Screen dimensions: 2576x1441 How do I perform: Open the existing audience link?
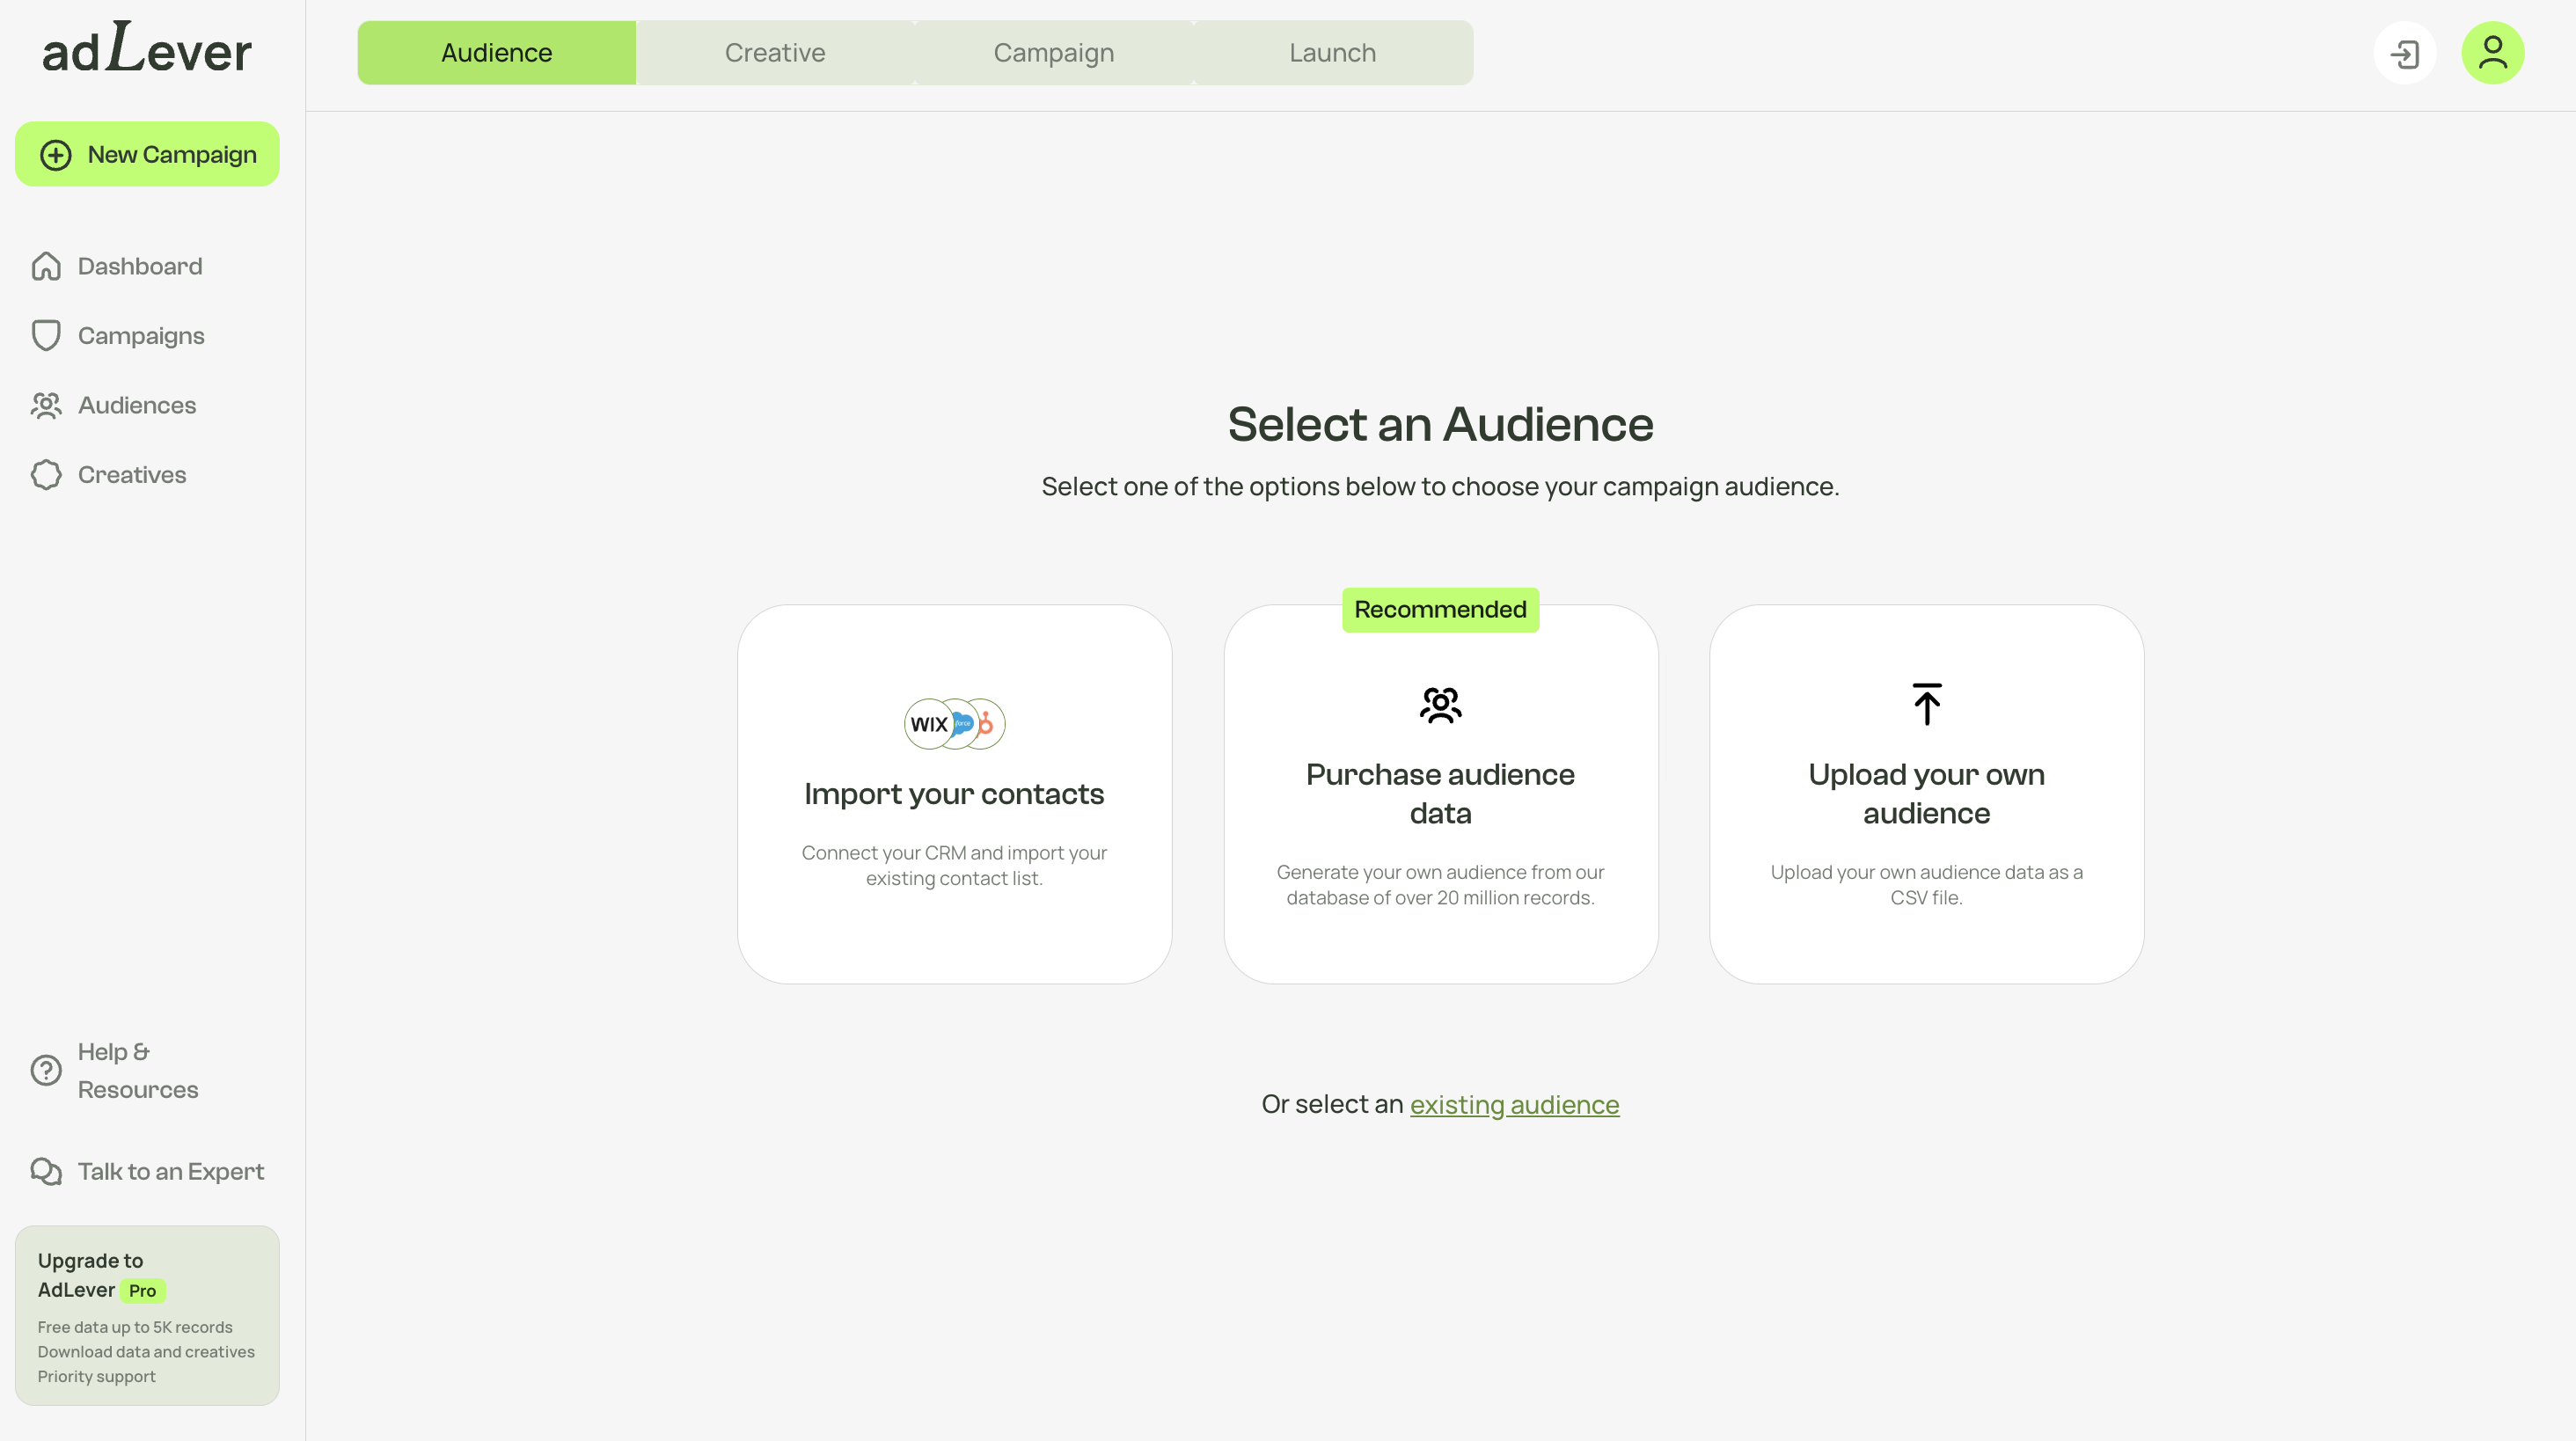coord(1514,1104)
